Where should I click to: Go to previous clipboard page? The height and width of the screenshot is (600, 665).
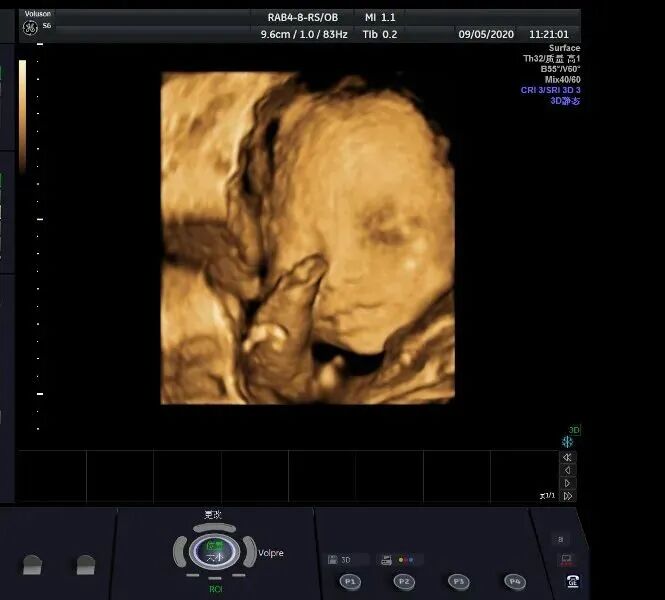[x=567, y=470]
